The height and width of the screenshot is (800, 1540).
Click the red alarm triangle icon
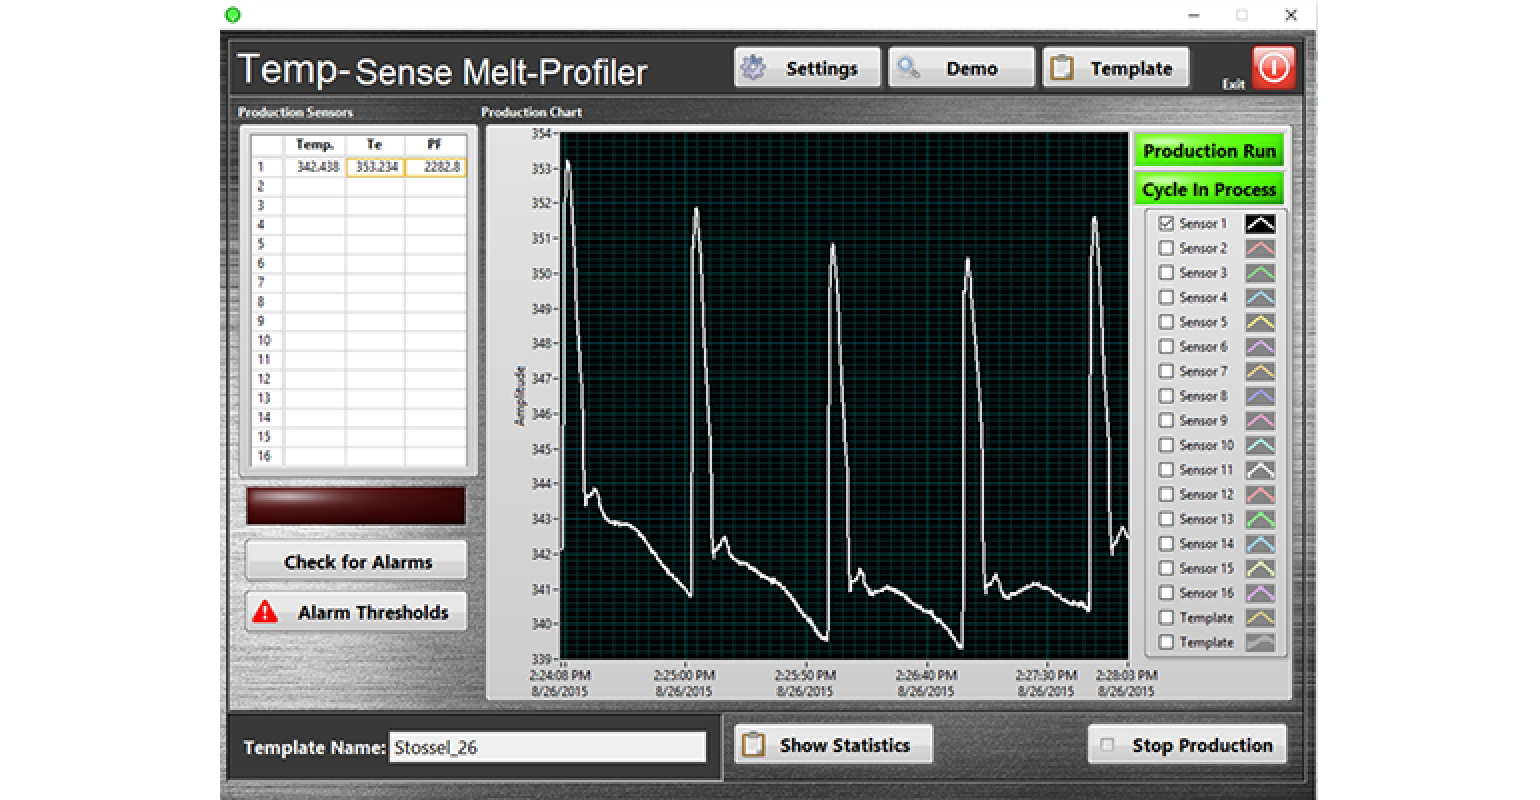(265, 611)
